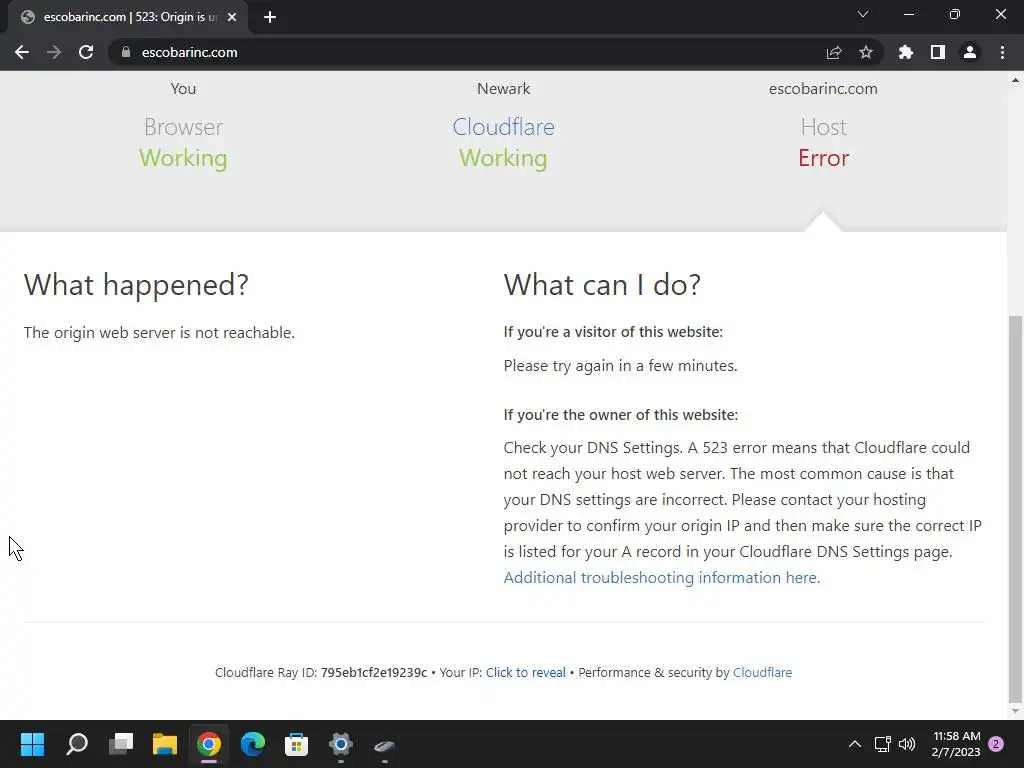
Task: Click to reveal your IP address
Action: coord(526,672)
